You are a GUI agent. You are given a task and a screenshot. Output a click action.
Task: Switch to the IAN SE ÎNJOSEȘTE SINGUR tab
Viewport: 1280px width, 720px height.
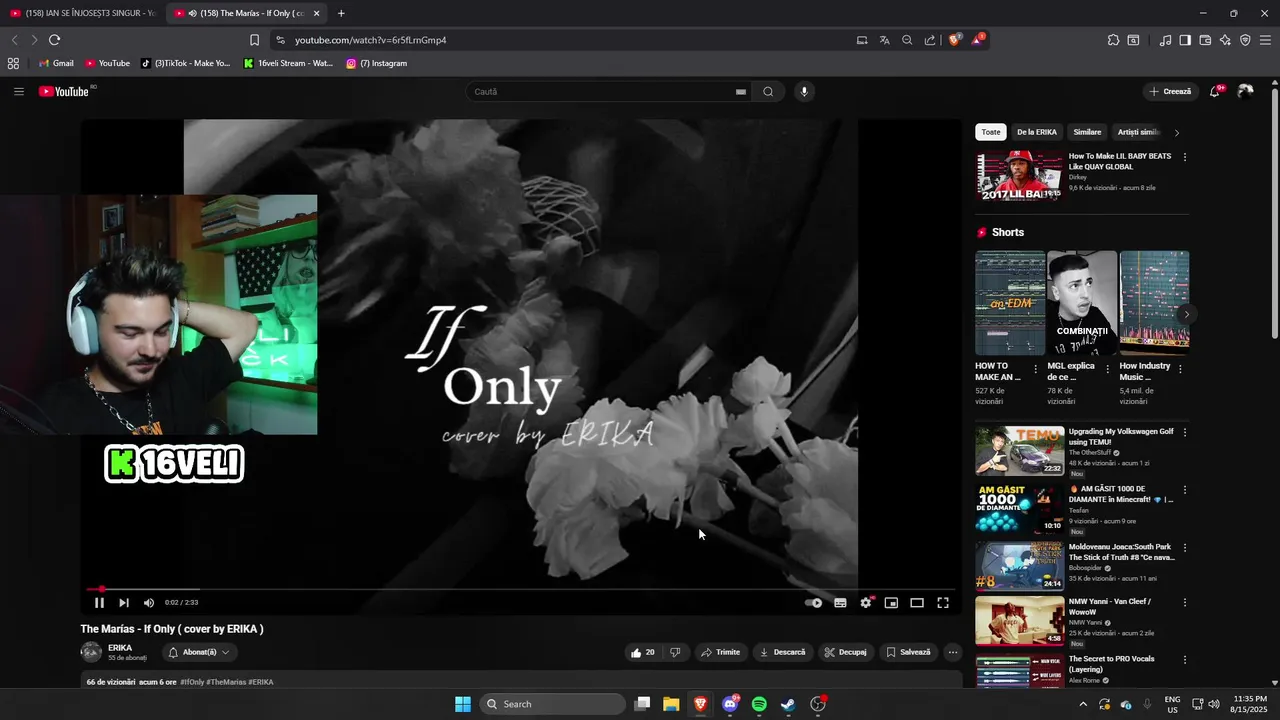point(82,13)
